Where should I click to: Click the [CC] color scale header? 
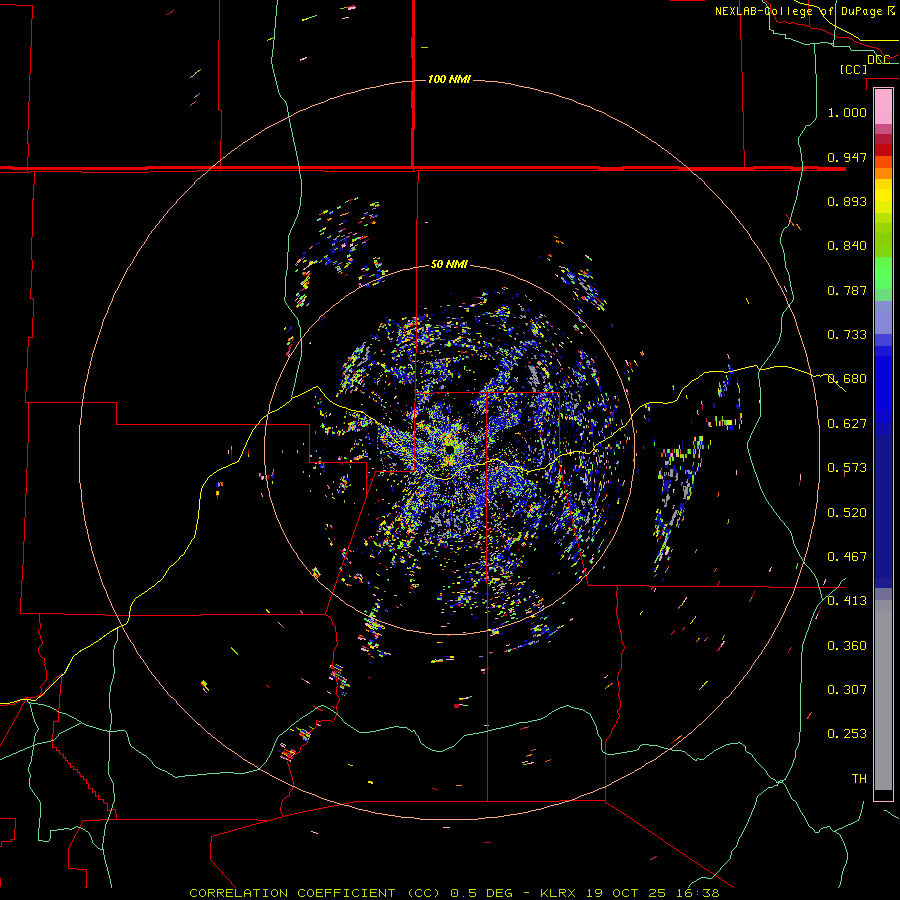(x=853, y=69)
